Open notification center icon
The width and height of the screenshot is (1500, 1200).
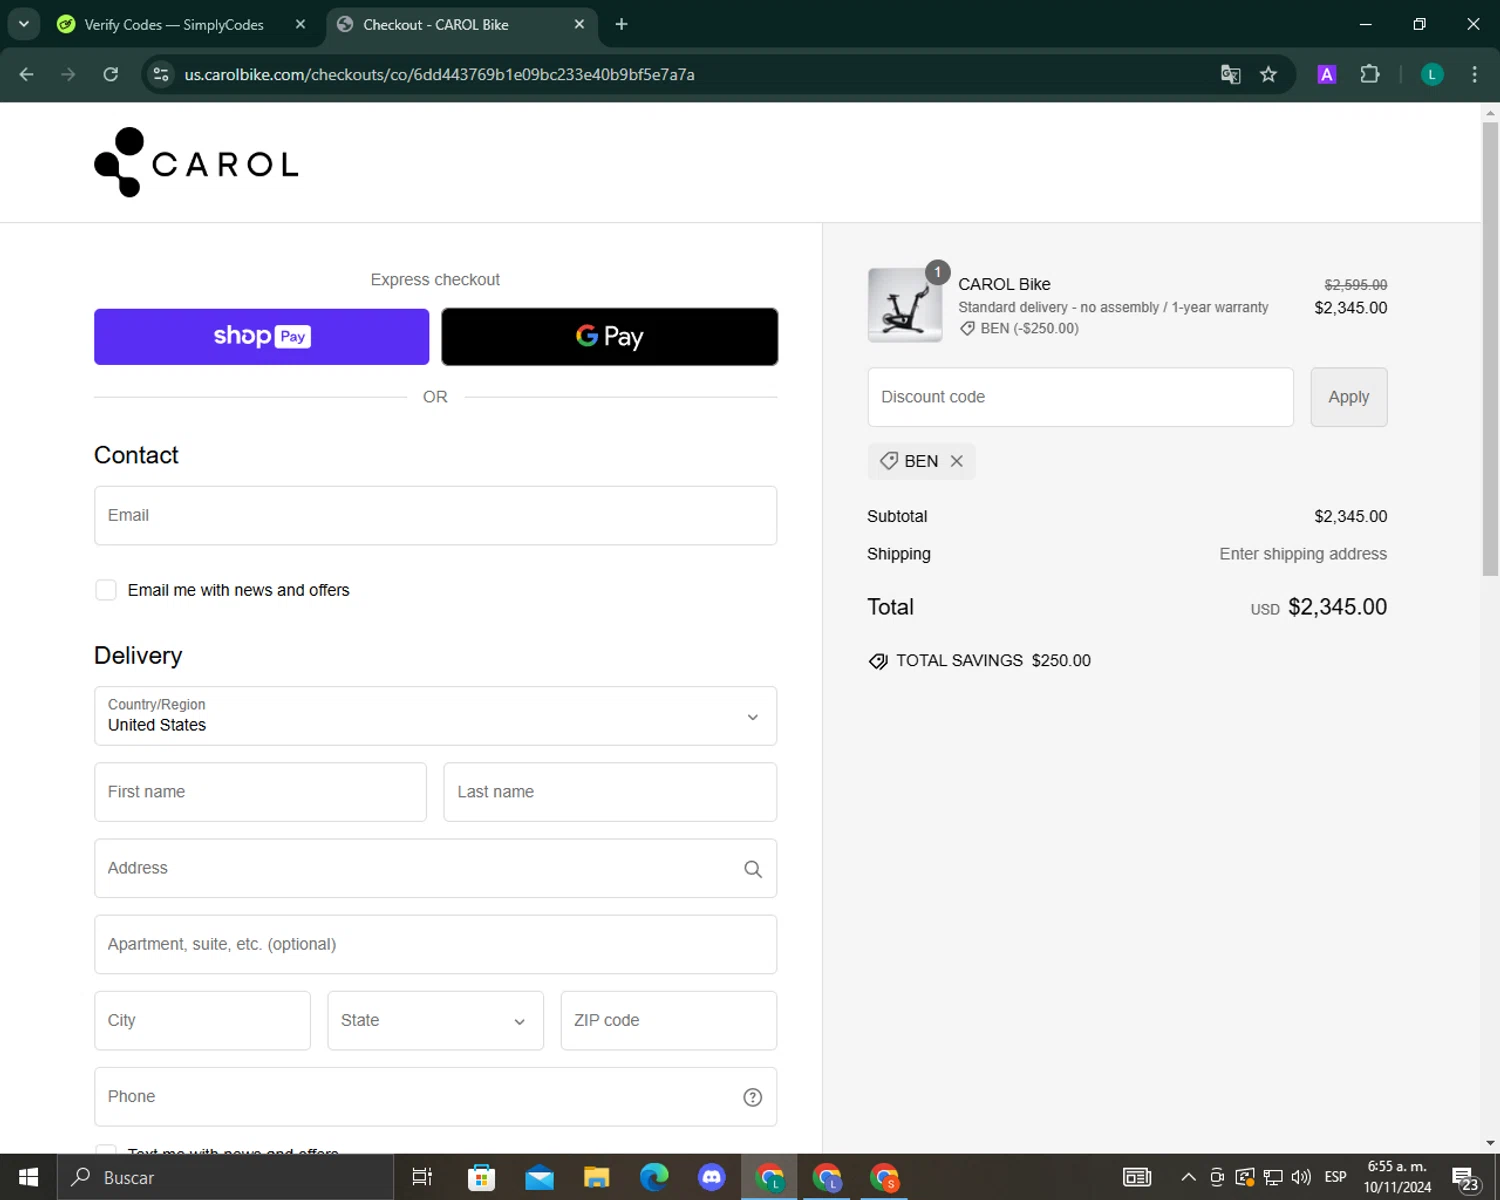coord(1466,1179)
